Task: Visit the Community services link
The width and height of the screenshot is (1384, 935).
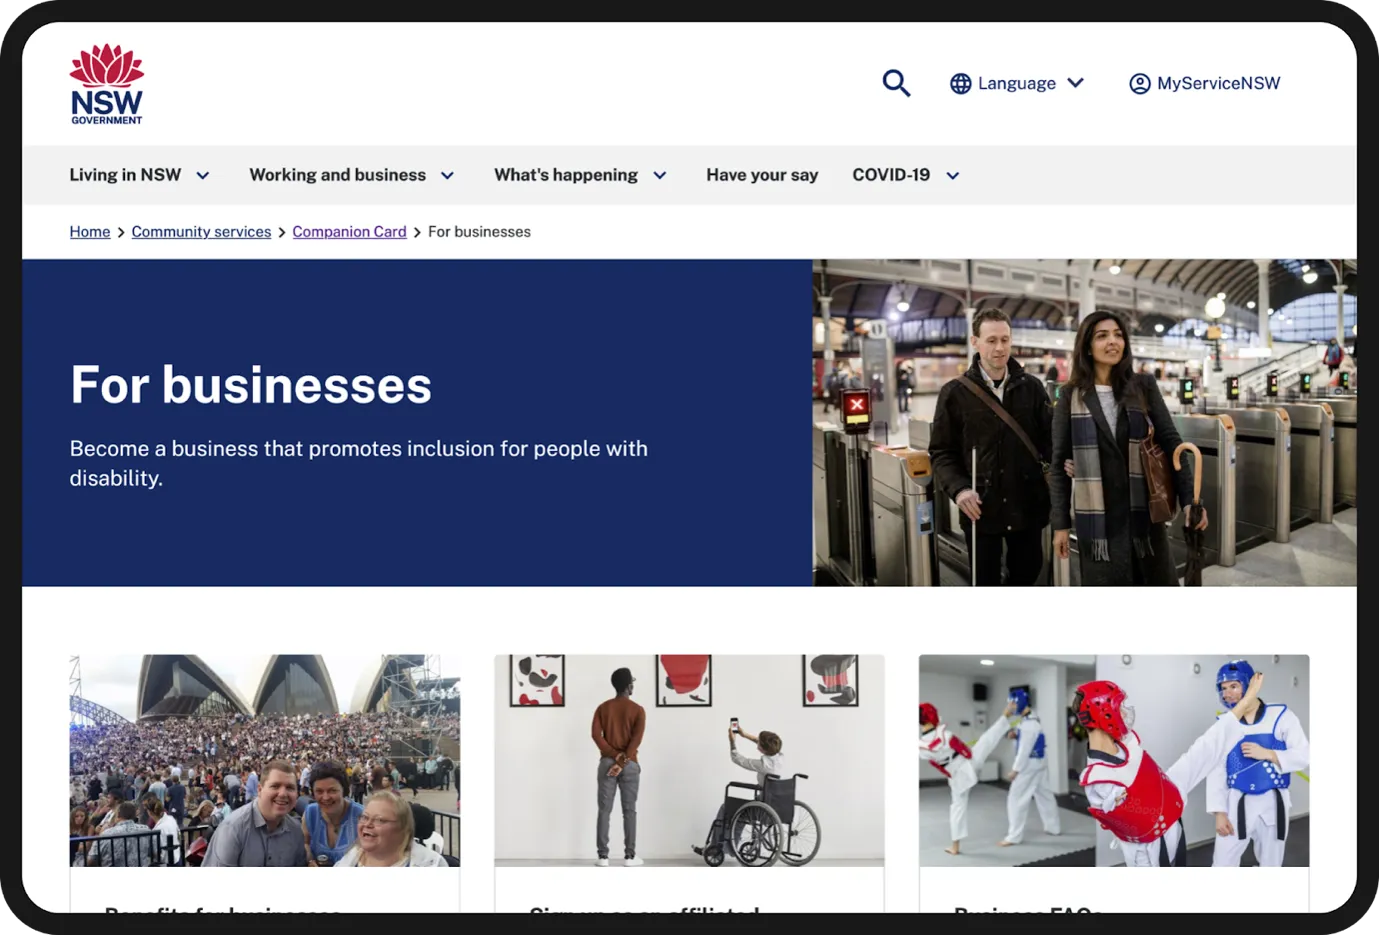Action: [x=201, y=231]
